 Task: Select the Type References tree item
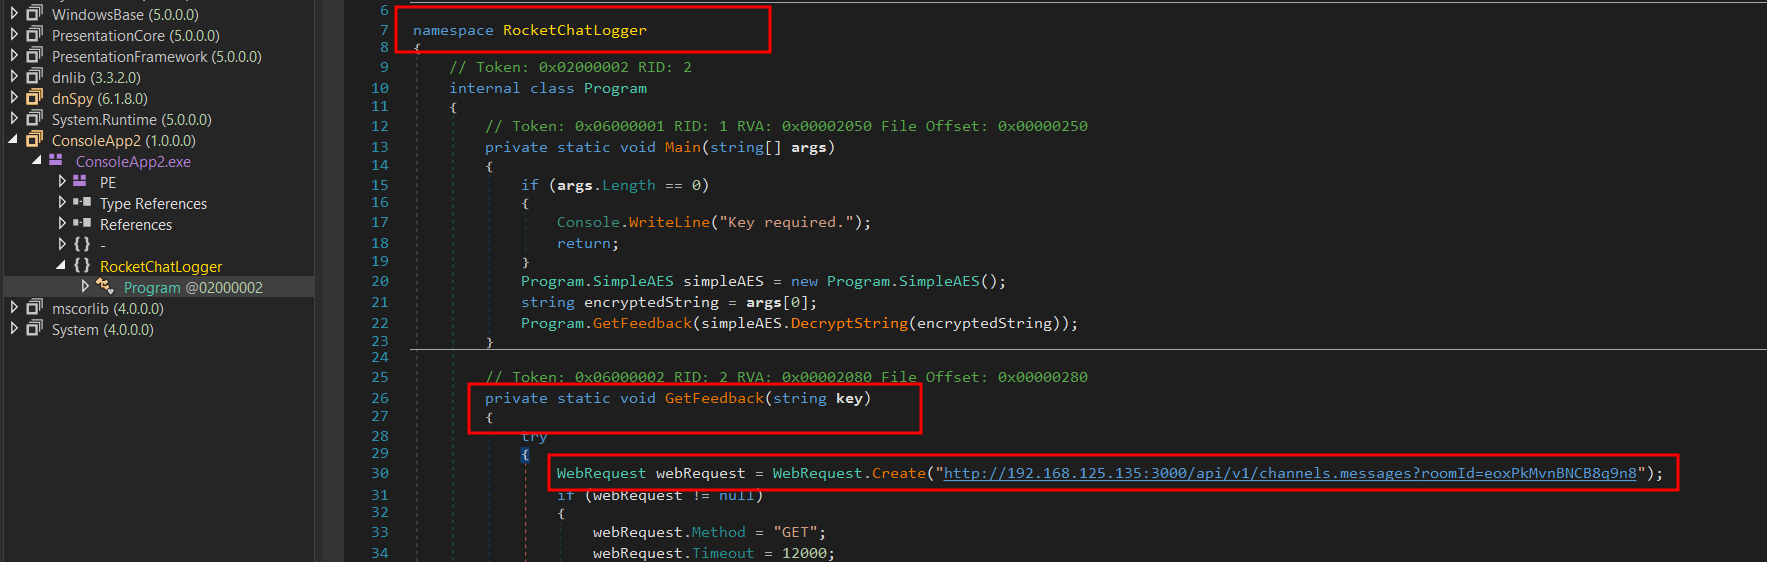point(153,204)
